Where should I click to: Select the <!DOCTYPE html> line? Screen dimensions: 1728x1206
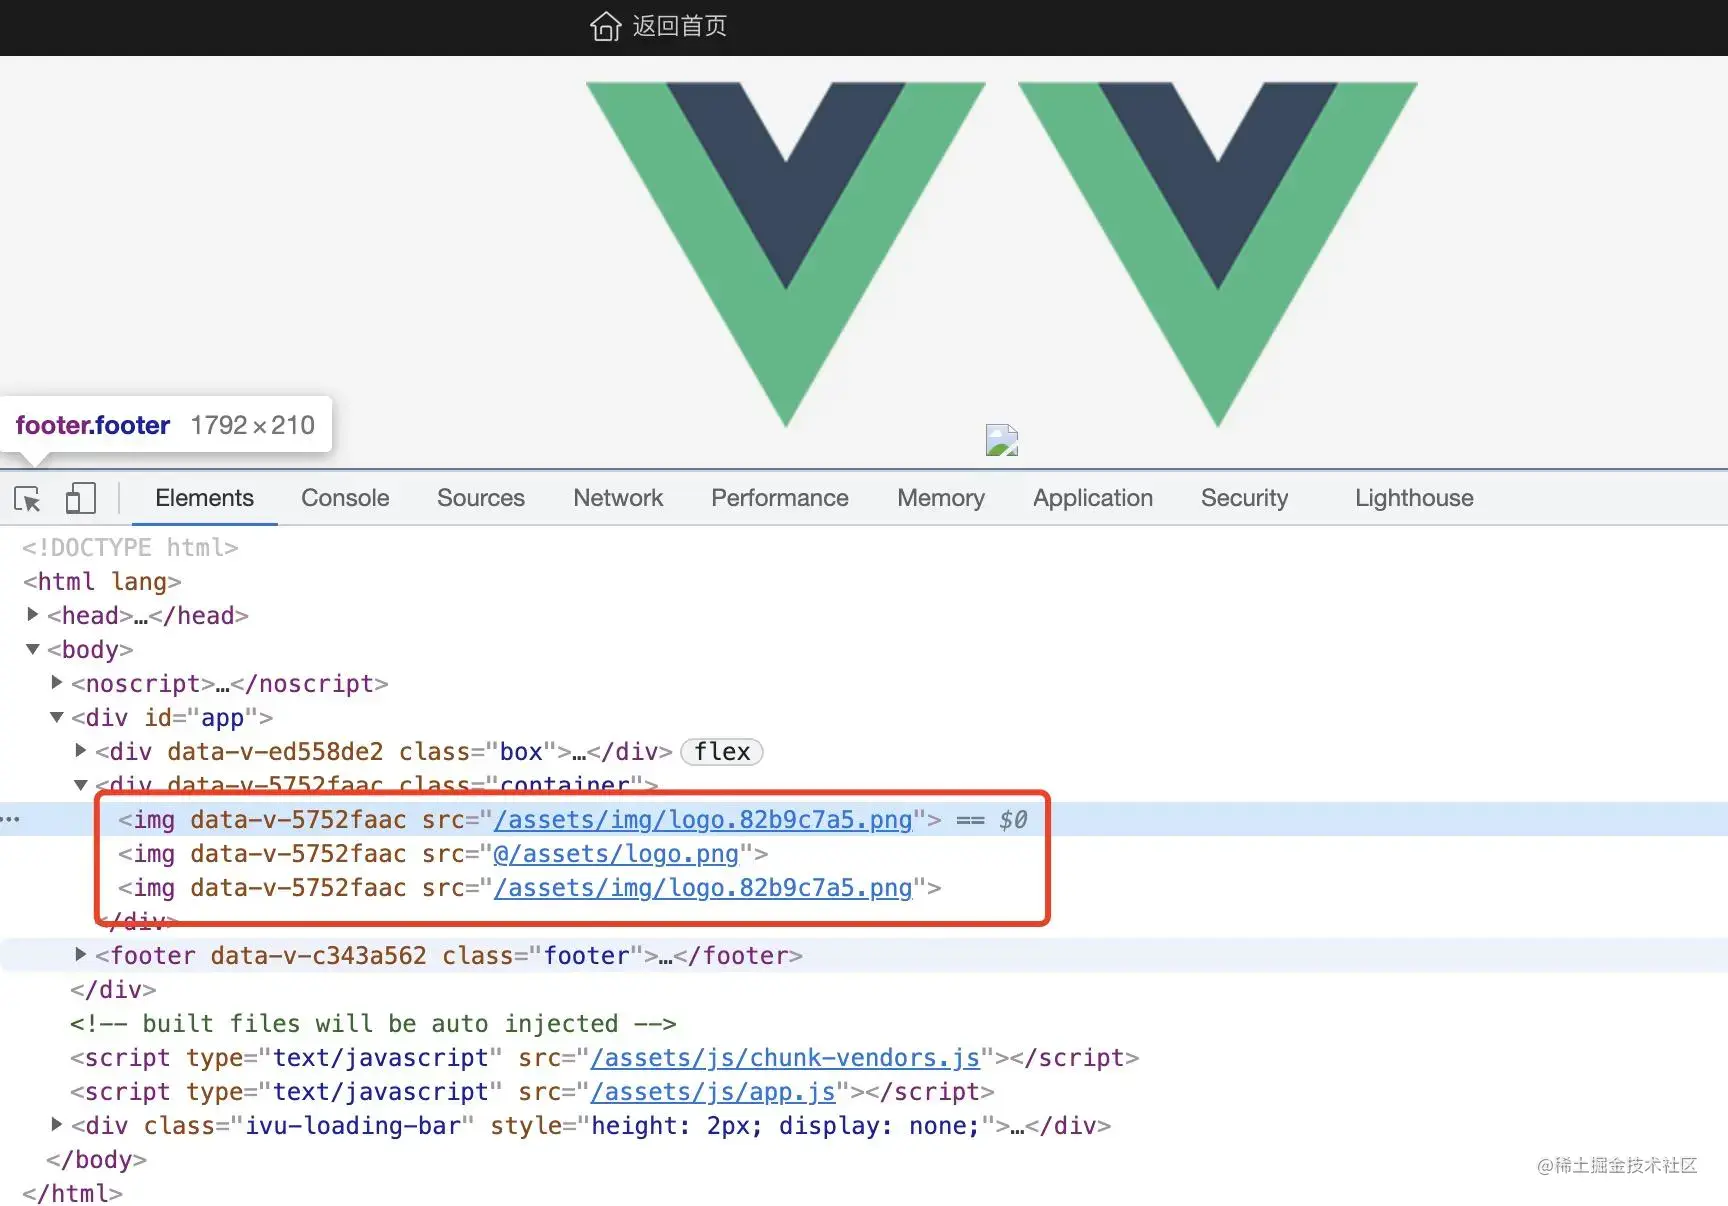coord(130,548)
